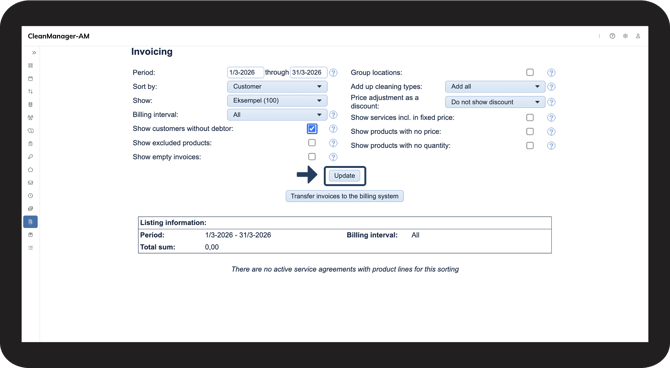This screenshot has height=368, width=670.
Task: Open the dashboard grid icon in sidebar
Action: pyautogui.click(x=30, y=65)
